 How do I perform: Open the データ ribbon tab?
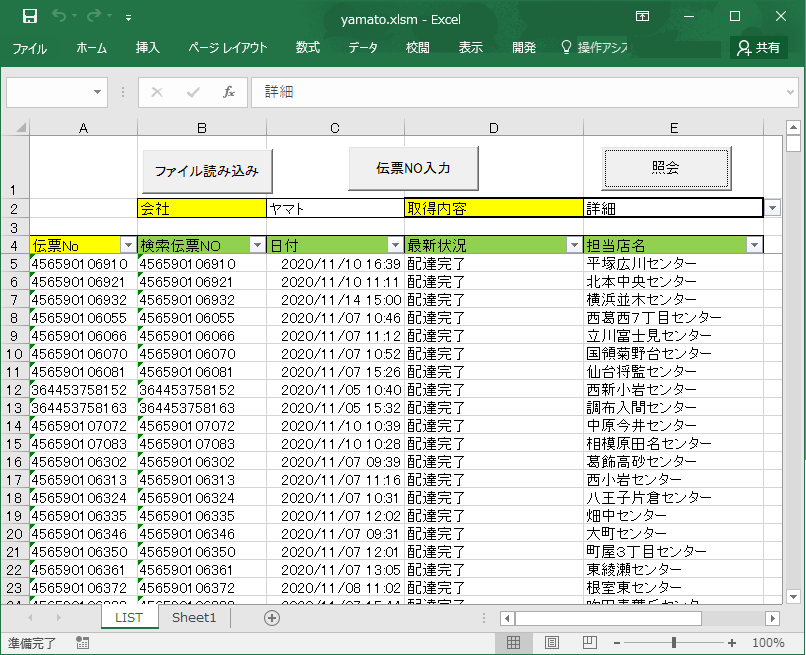(362, 48)
